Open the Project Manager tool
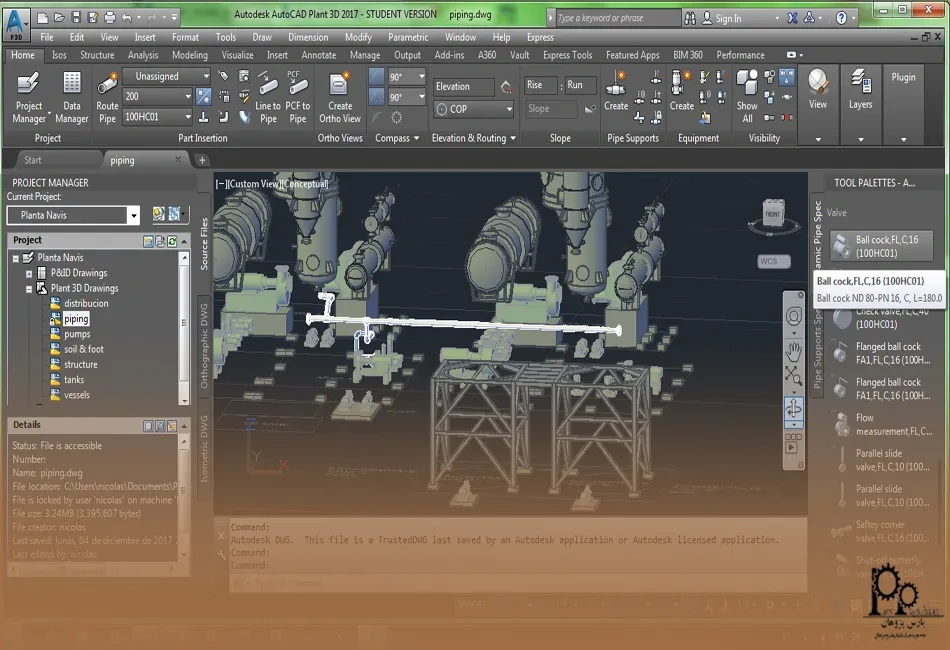This screenshot has width=950, height=650. coord(28,97)
